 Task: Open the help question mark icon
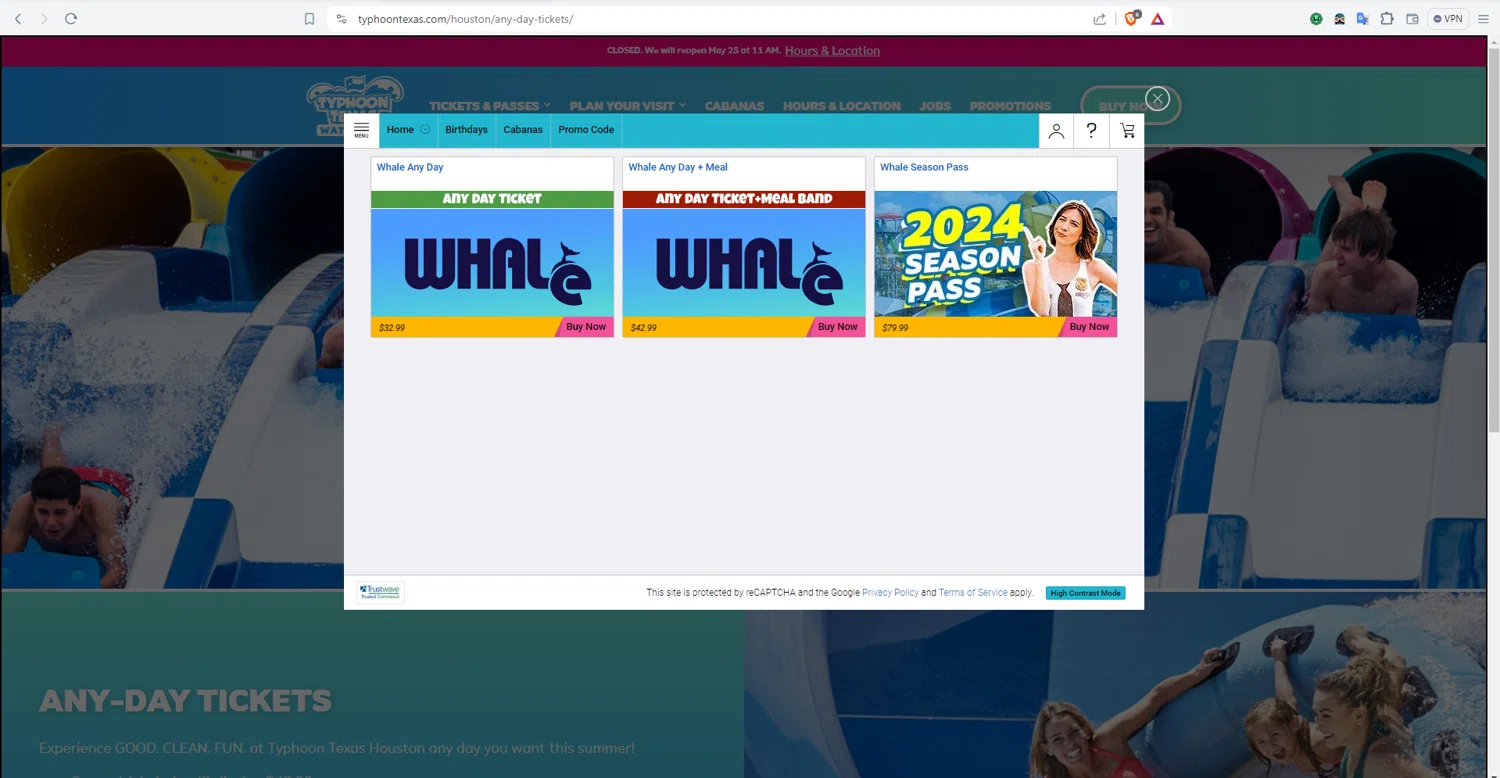click(x=1091, y=130)
